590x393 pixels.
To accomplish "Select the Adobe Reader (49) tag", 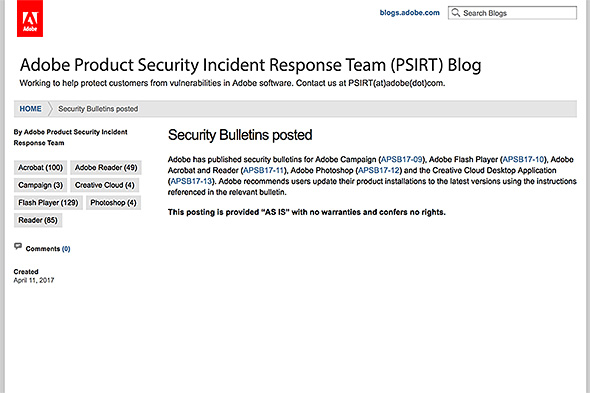I will [x=106, y=168].
